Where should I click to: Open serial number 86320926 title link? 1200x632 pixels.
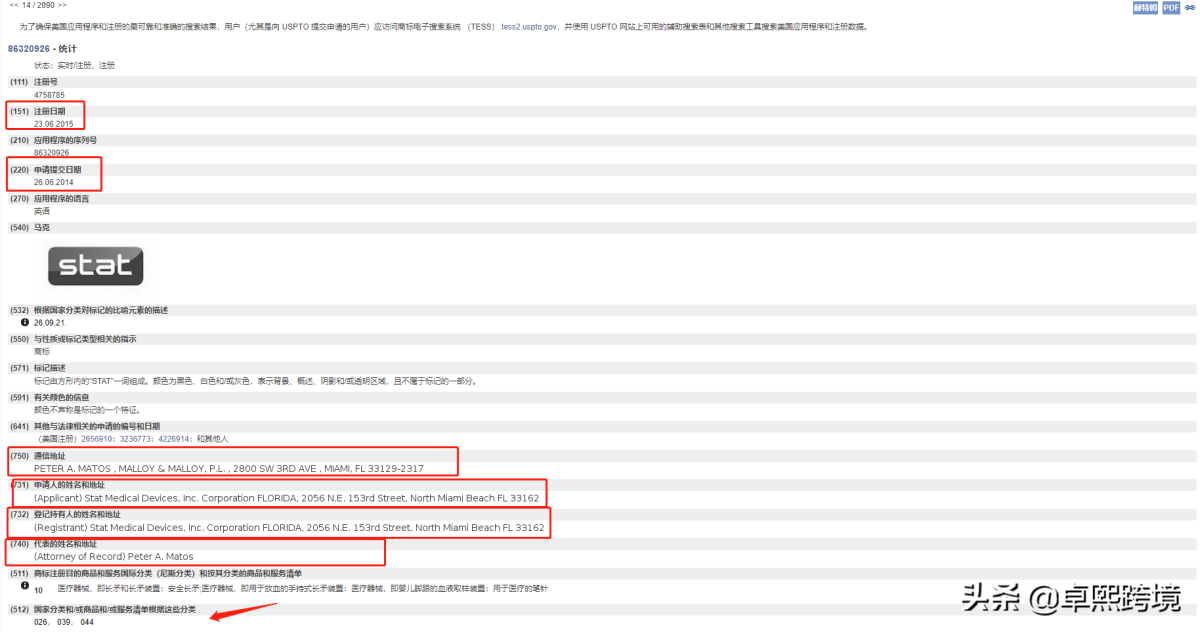[42, 48]
